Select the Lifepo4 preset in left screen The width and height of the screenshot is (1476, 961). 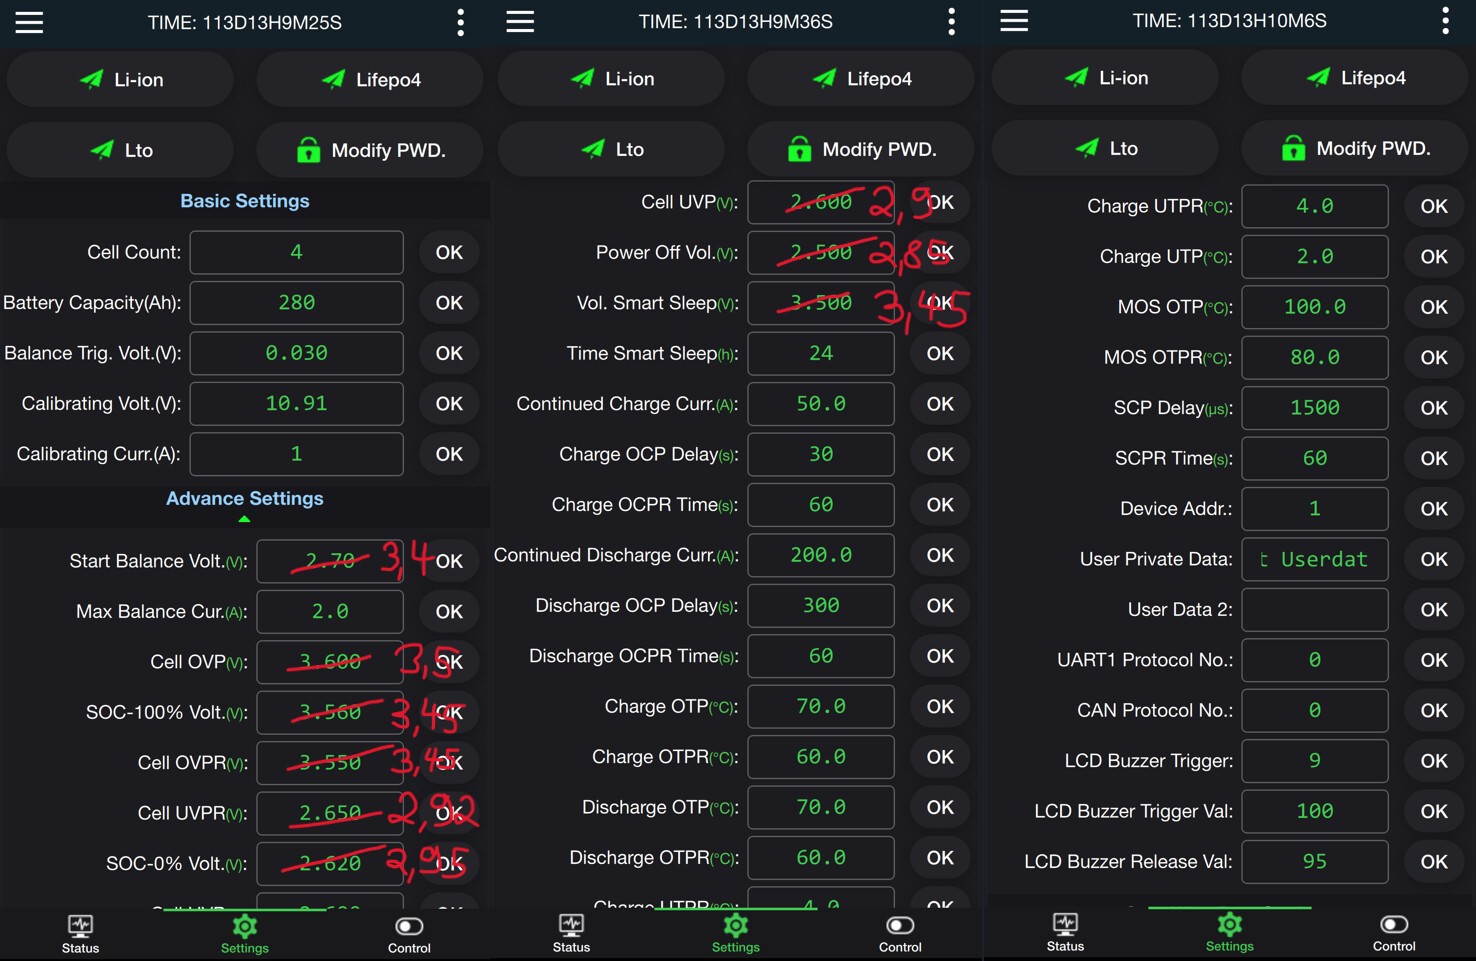[369, 79]
